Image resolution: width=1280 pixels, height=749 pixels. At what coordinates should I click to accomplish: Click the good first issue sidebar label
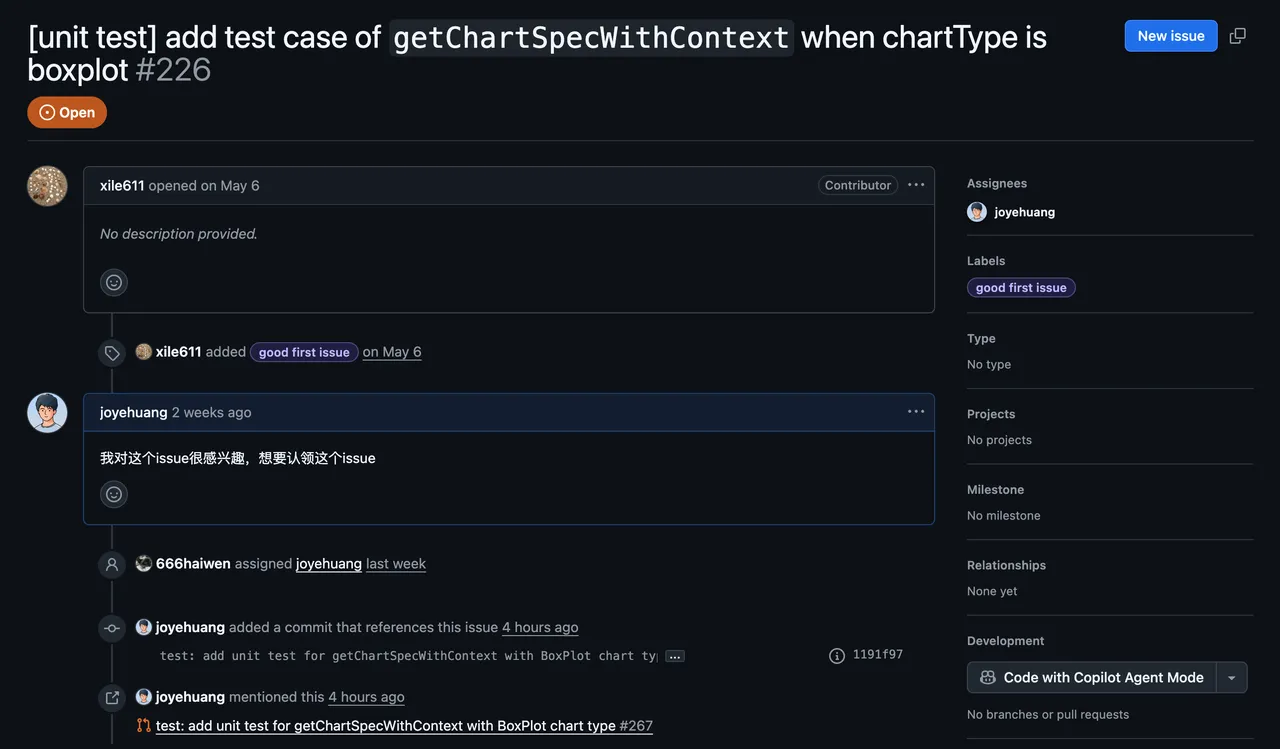pos(1021,288)
